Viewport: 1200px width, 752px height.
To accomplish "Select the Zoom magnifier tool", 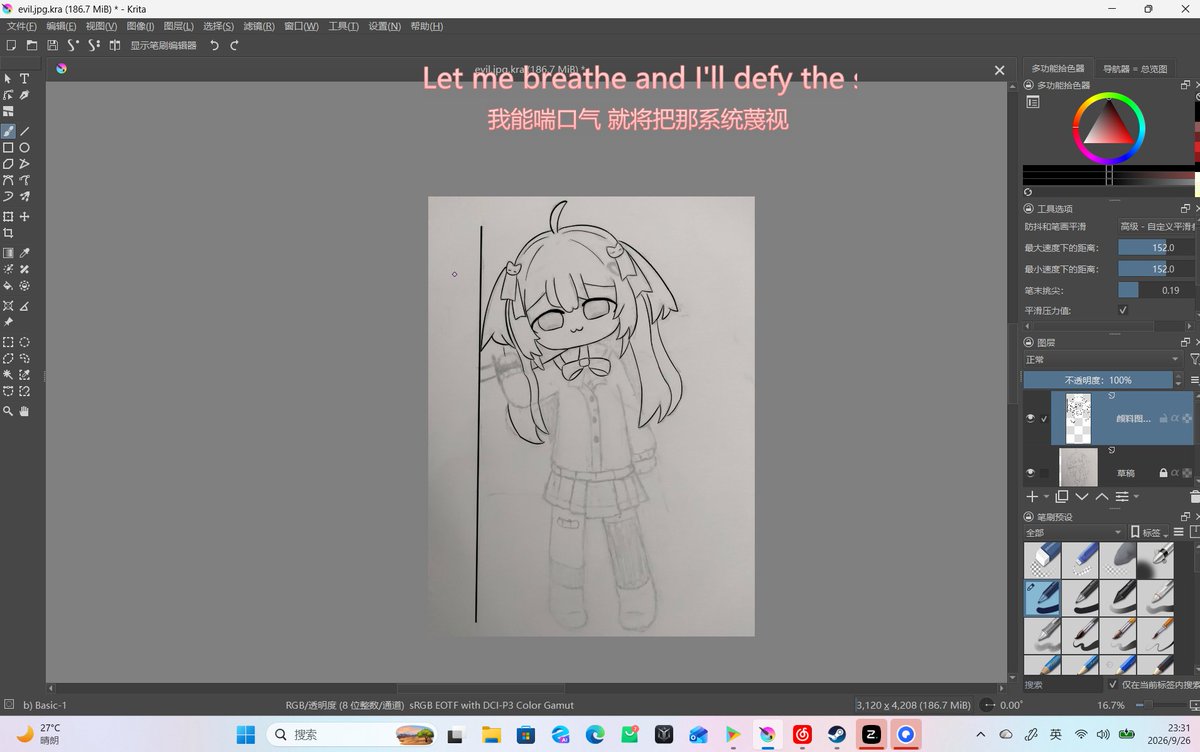I will click(x=8, y=411).
